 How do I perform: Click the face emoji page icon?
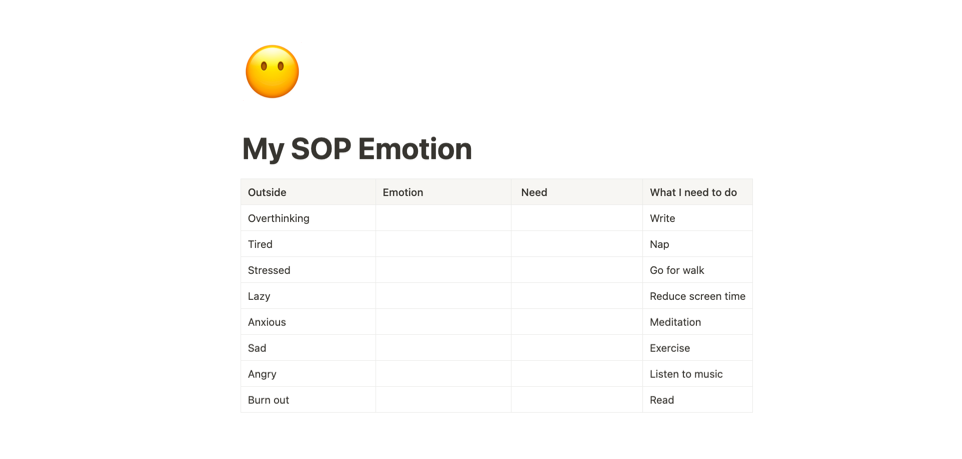pos(272,72)
